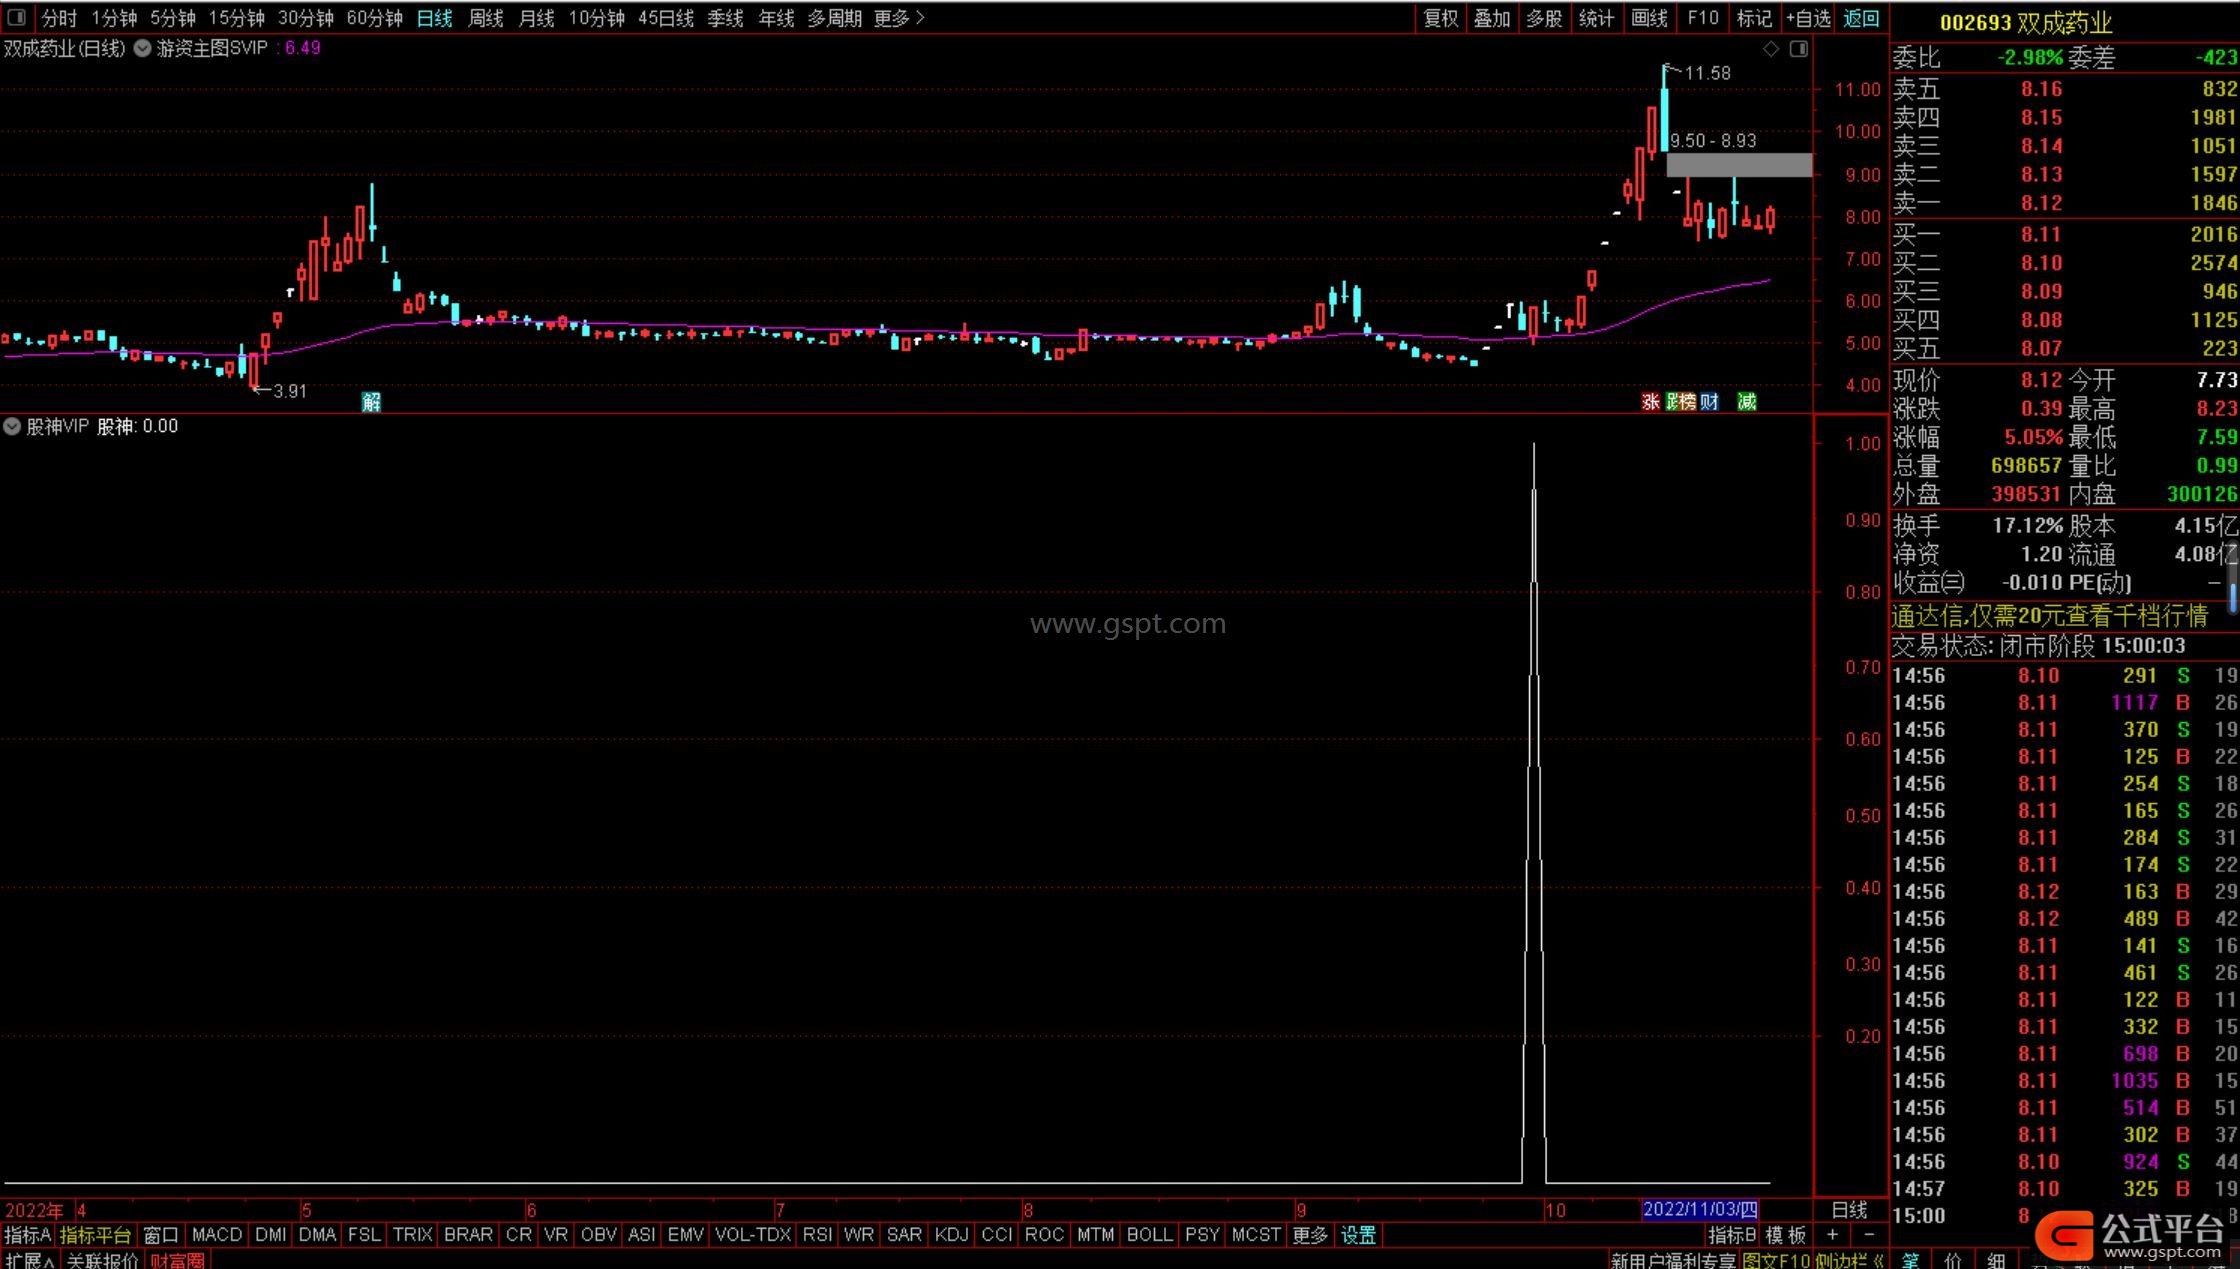Switch to 60分钟 period
The height and width of the screenshot is (1269, 2240).
(374, 18)
